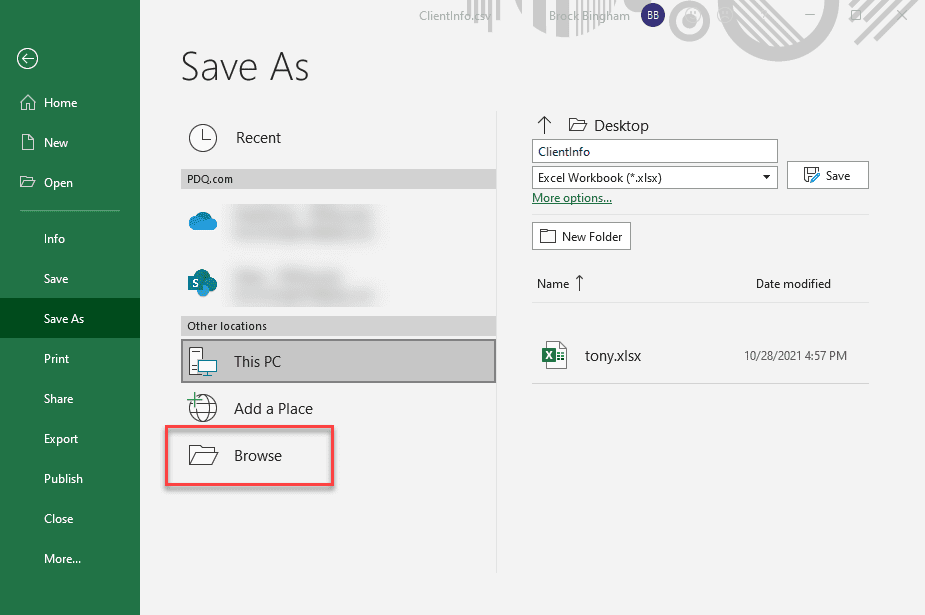
Task: Click the Excel Workbook (*.xlsx) file type box
Action: click(655, 177)
